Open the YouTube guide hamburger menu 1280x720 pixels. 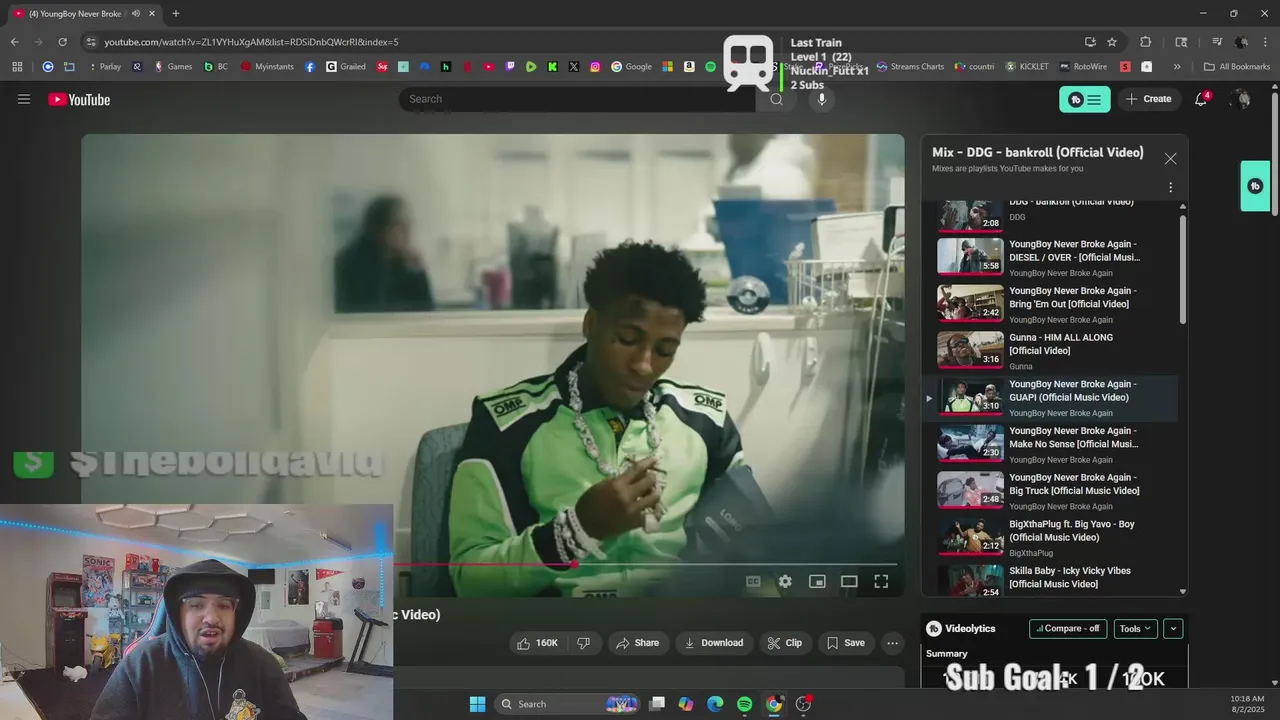tap(24, 99)
